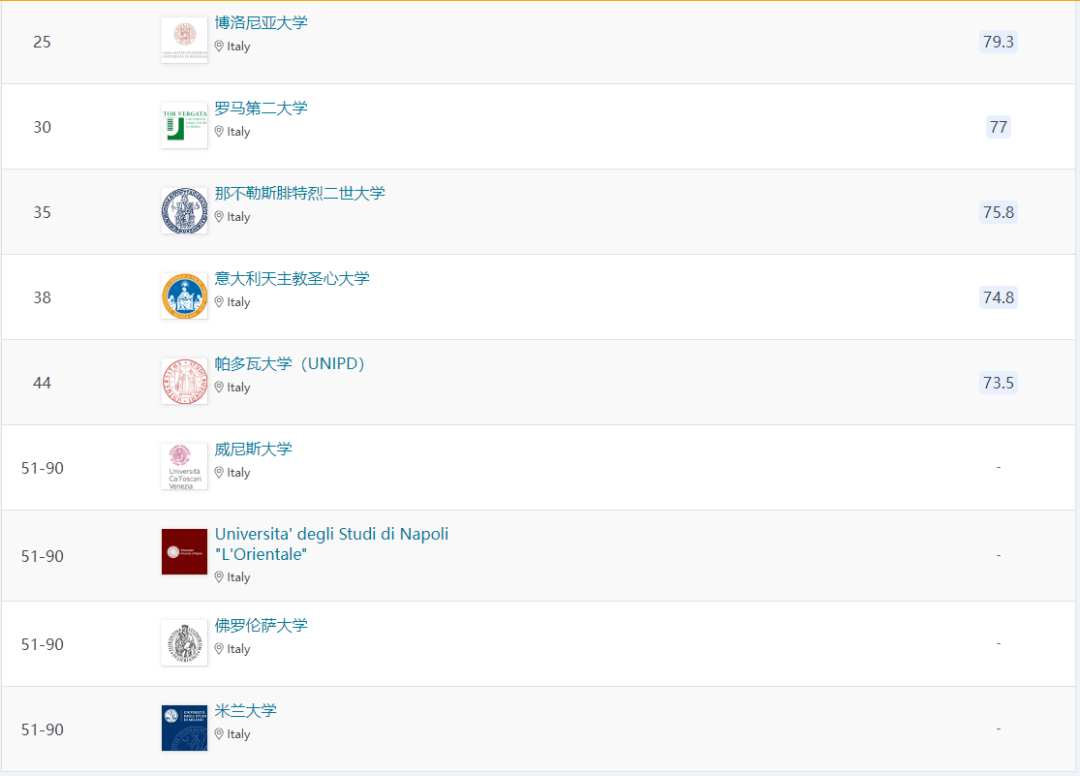Image resolution: width=1080 pixels, height=776 pixels.
Task: Select rank number 38
Action: click(x=42, y=298)
